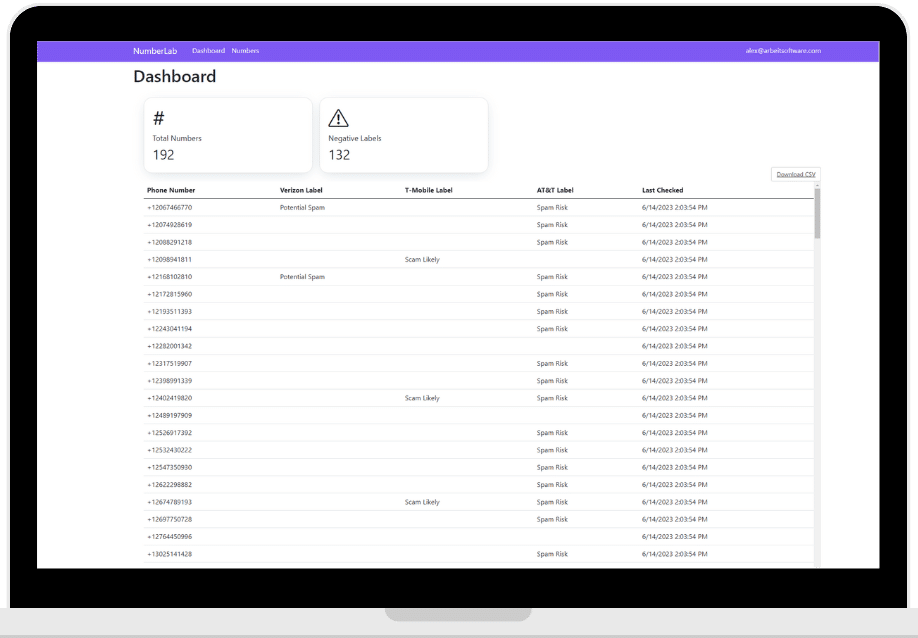Click the NumberLab brand logo
The width and height of the screenshot is (918, 638).
[154, 51]
